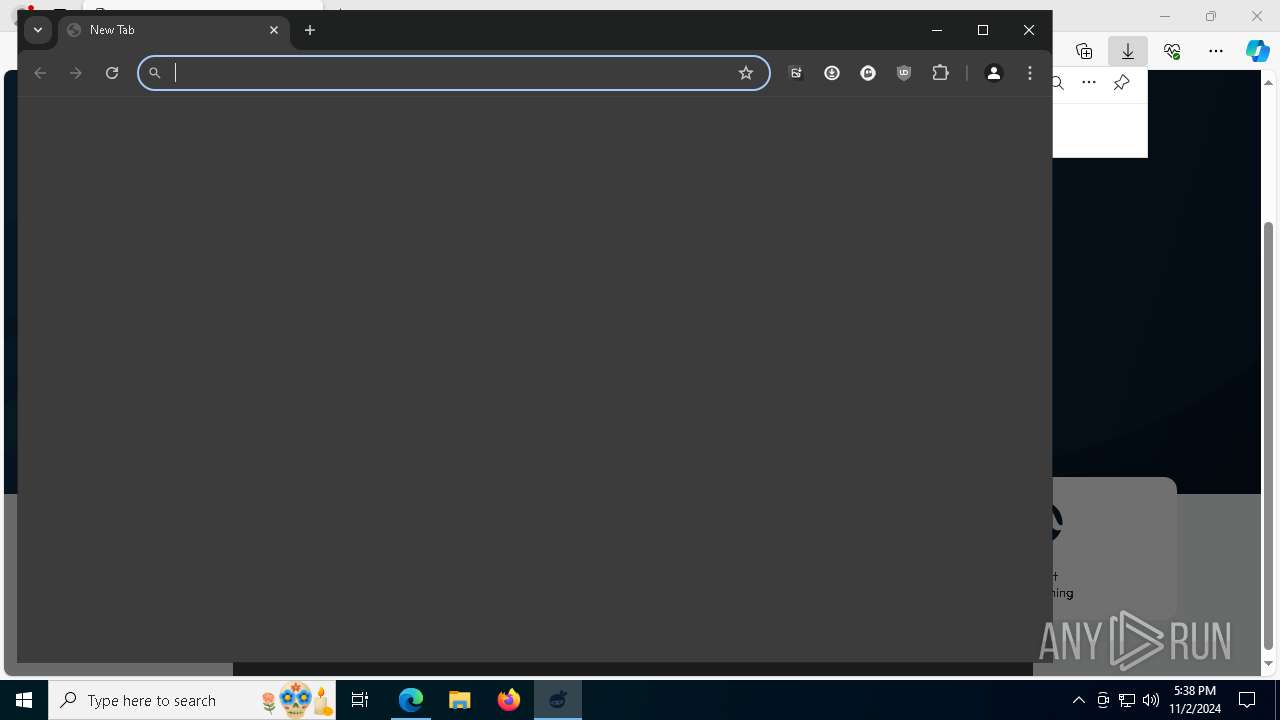
Task: Open the user profile avatar
Action: click(994, 73)
